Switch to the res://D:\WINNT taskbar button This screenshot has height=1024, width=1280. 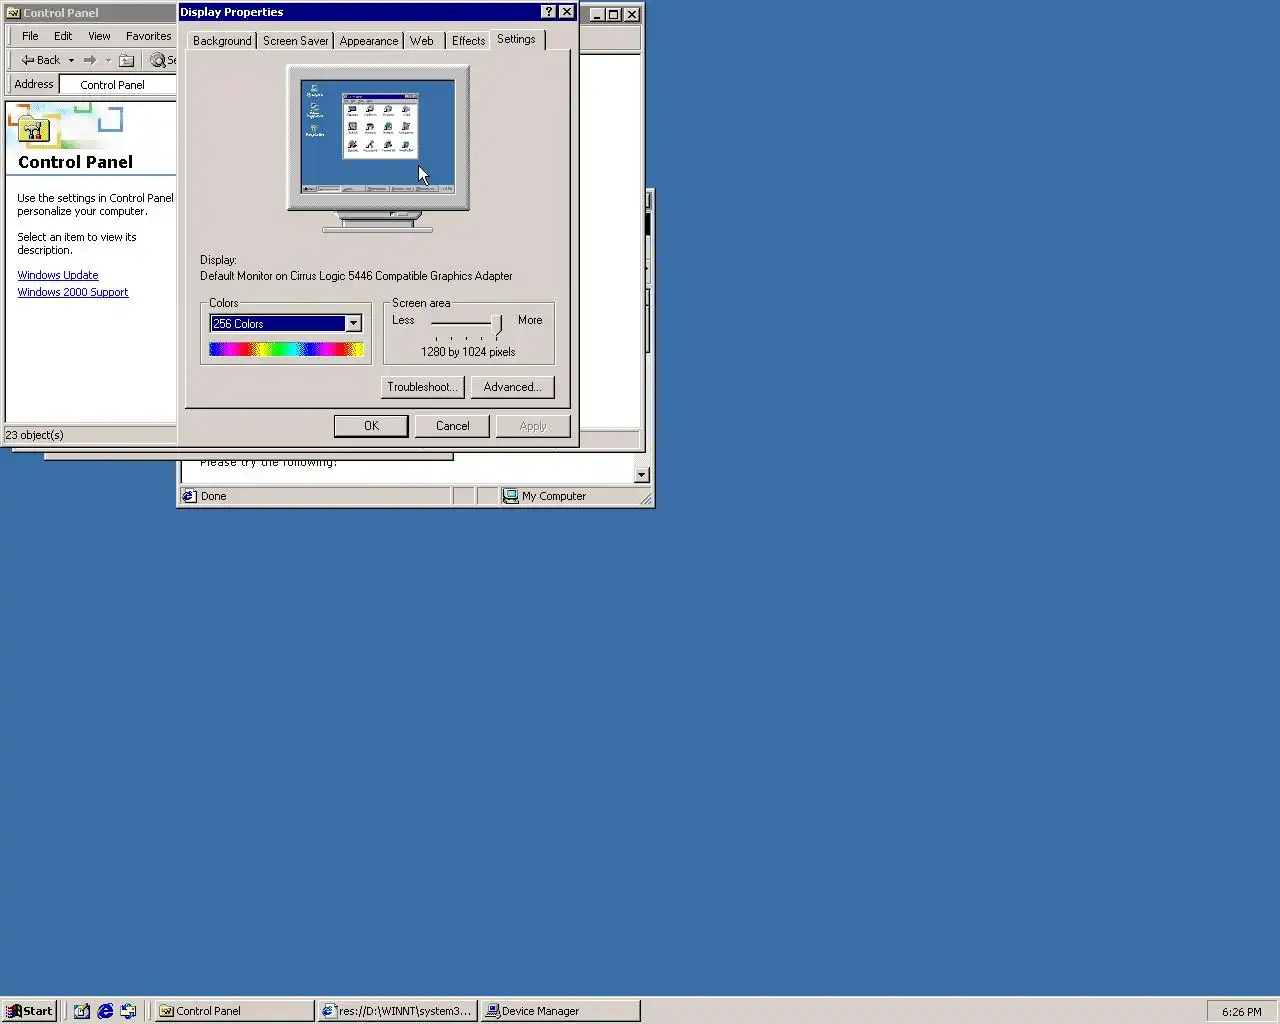[396, 1011]
